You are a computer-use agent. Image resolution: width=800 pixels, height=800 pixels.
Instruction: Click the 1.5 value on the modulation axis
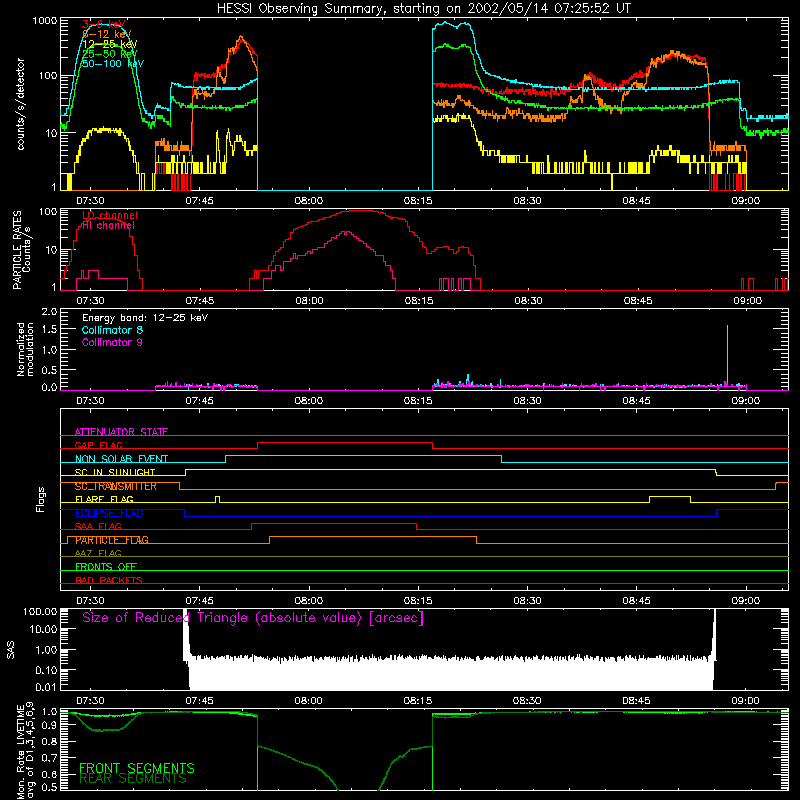[x=49, y=330]
